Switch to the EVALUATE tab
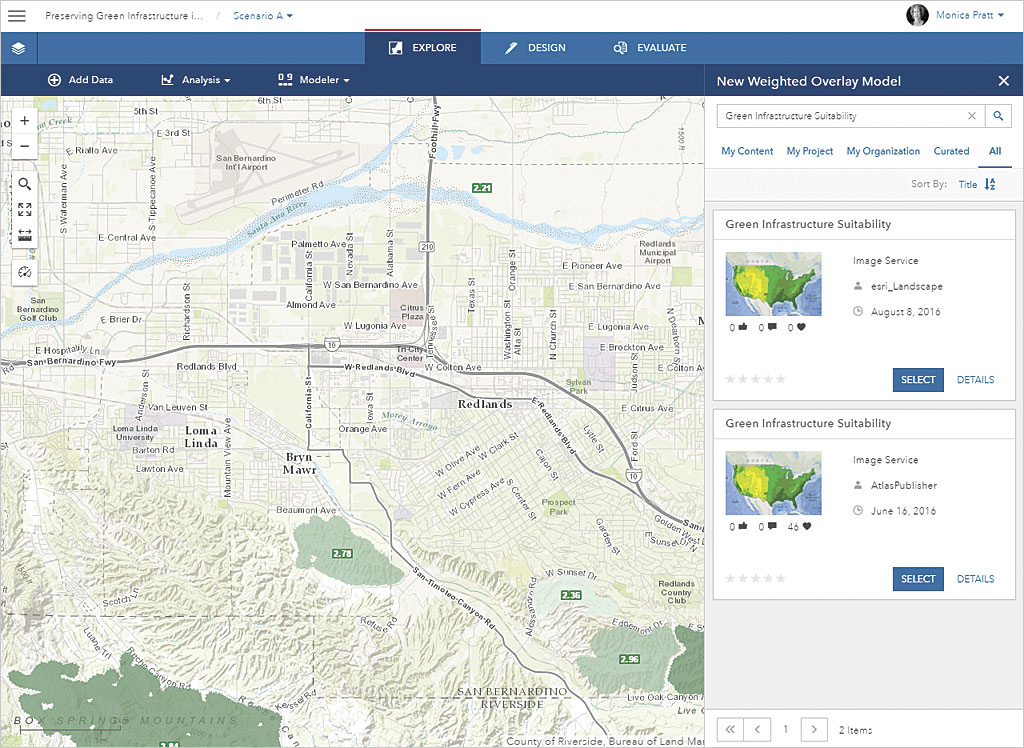This screenshot has height=748, width=1024. point(650,48)
